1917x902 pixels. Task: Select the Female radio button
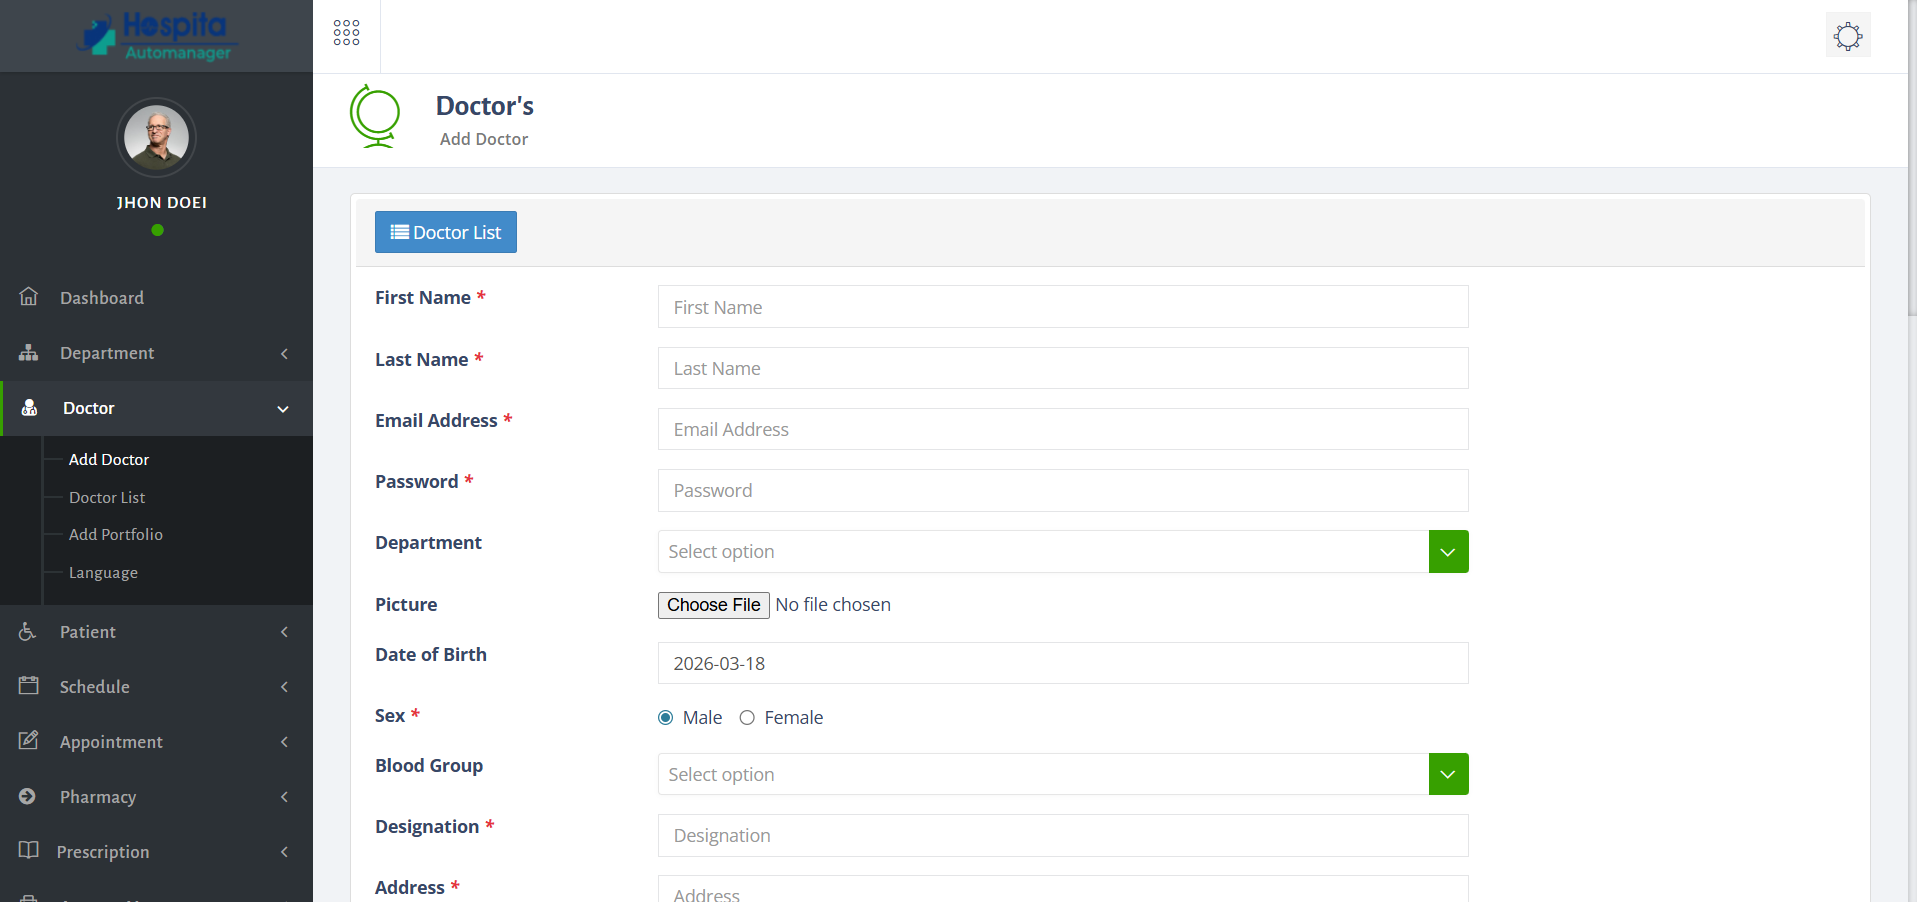click(747, 718)
